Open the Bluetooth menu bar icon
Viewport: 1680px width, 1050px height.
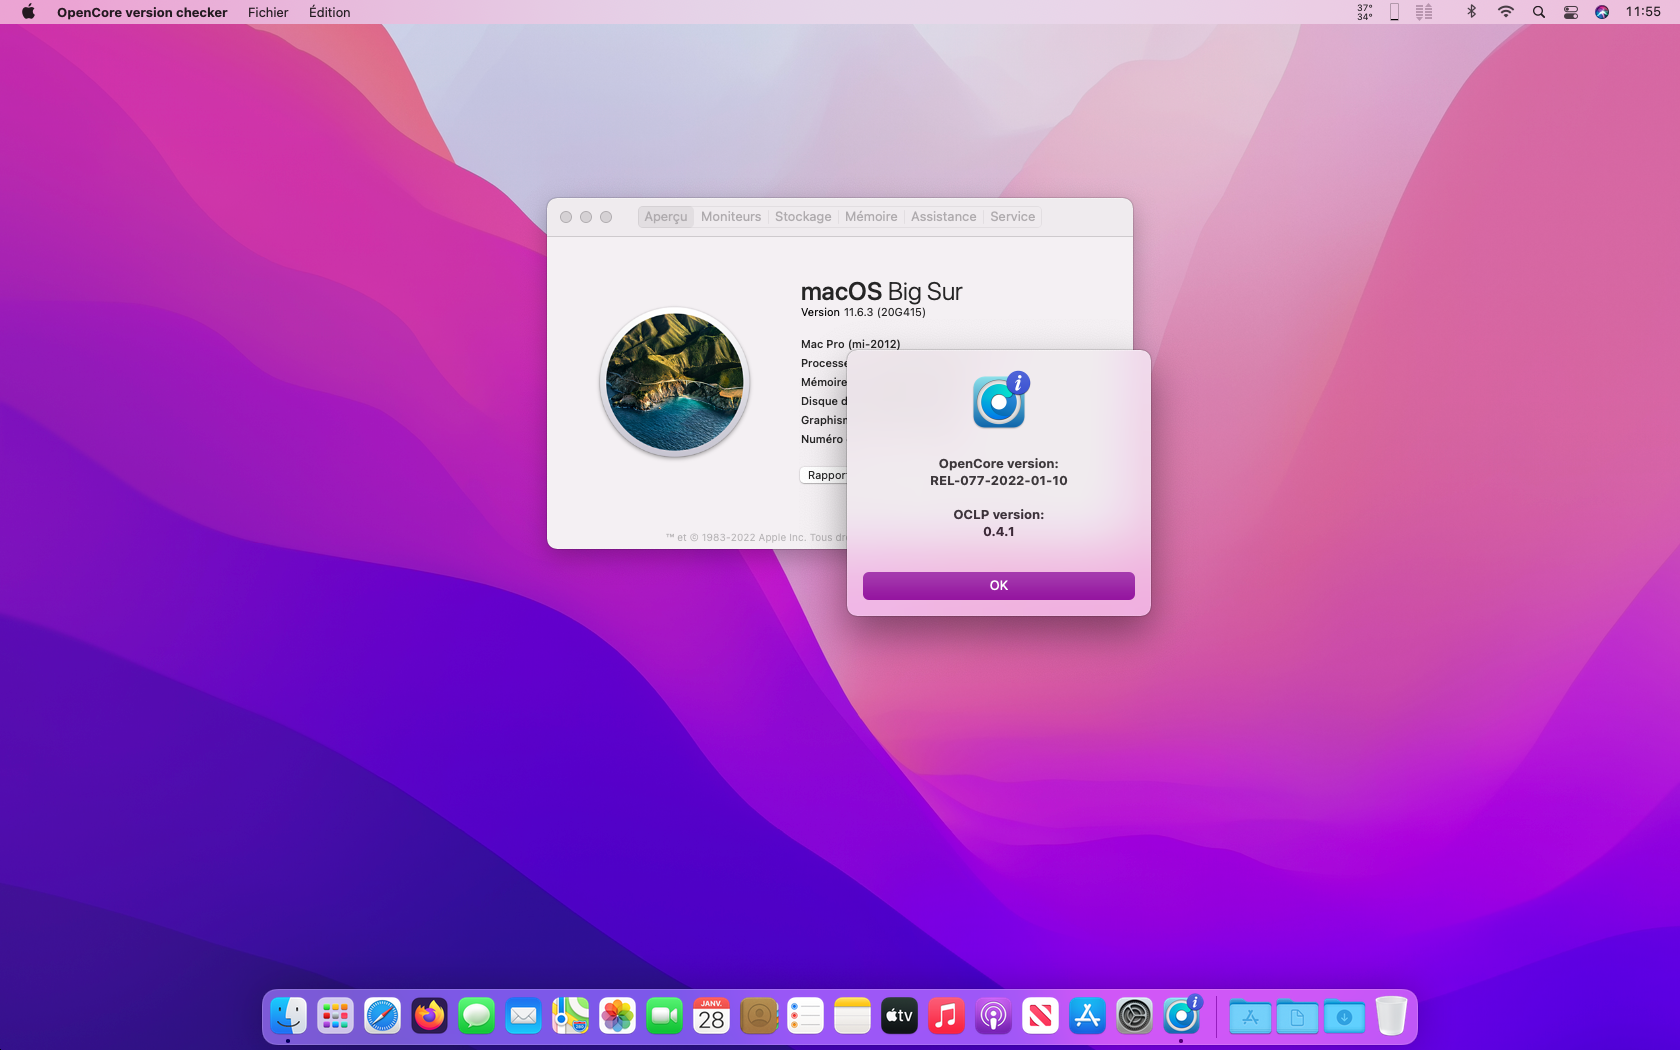1471,12
